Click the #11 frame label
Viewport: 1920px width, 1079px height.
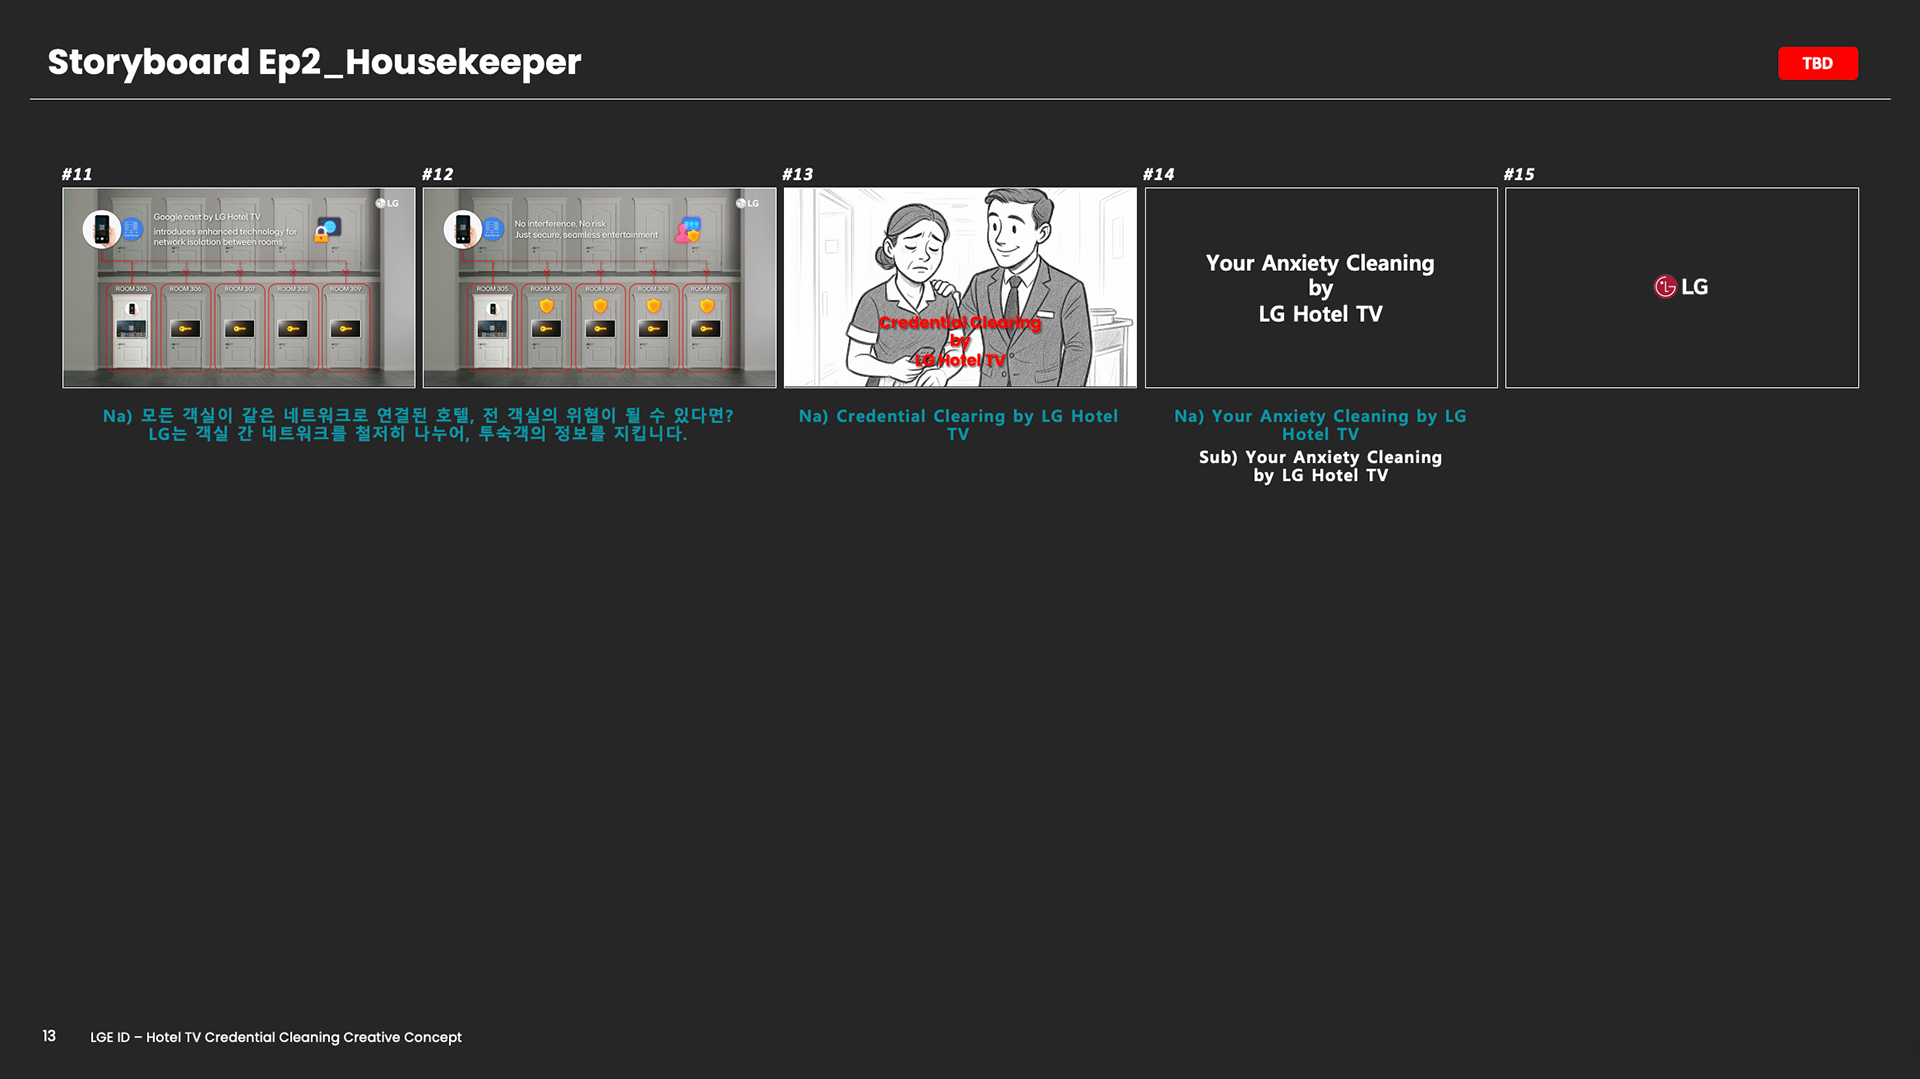(77, 174)
